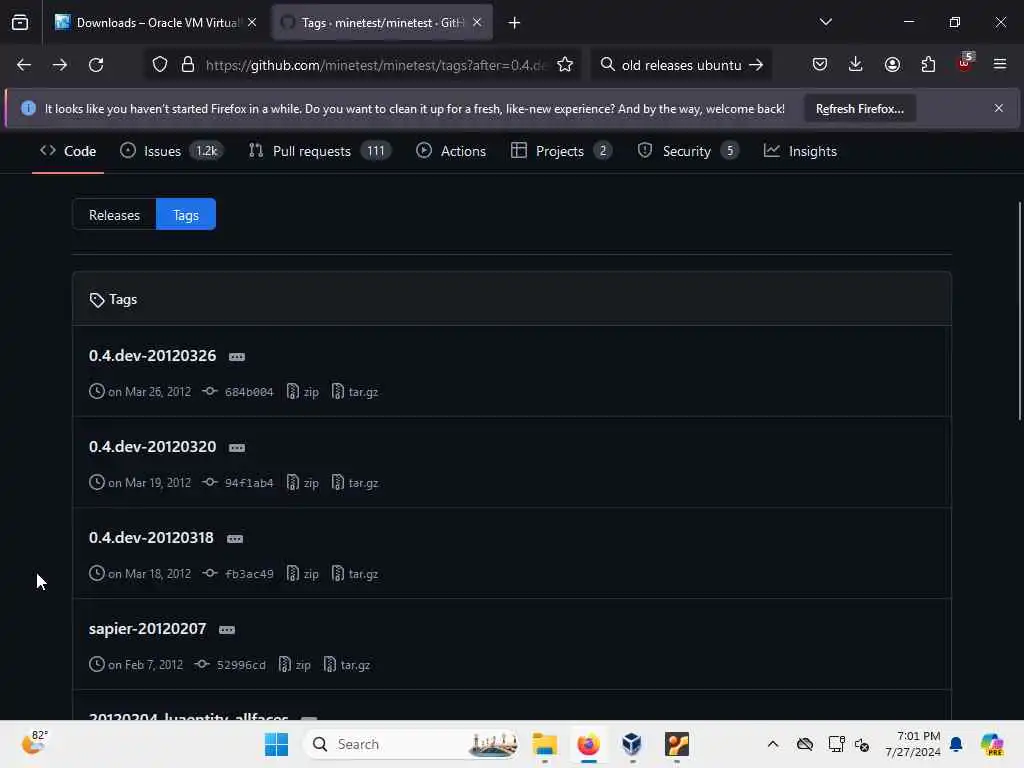Image resolution: width=1024 pixels, height=768 pixels.
Task: Open VirtualBox from the taskbar
Action: [x=632, y=744]
